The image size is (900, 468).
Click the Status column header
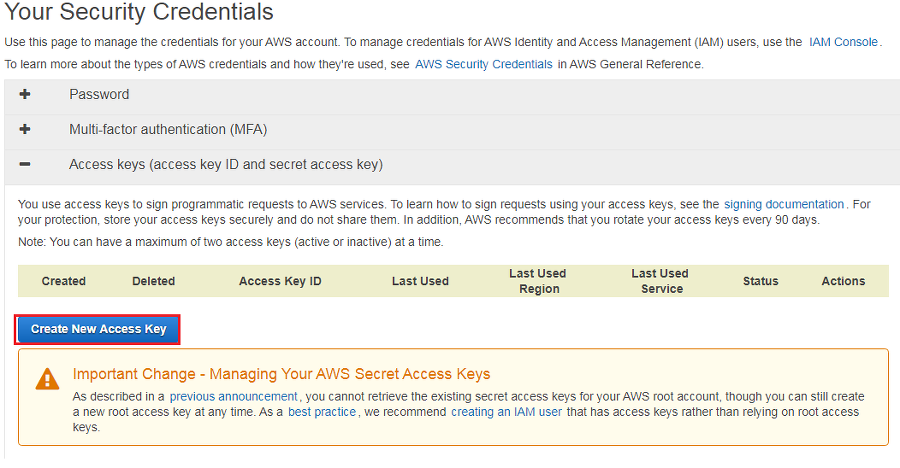(761, 281)
